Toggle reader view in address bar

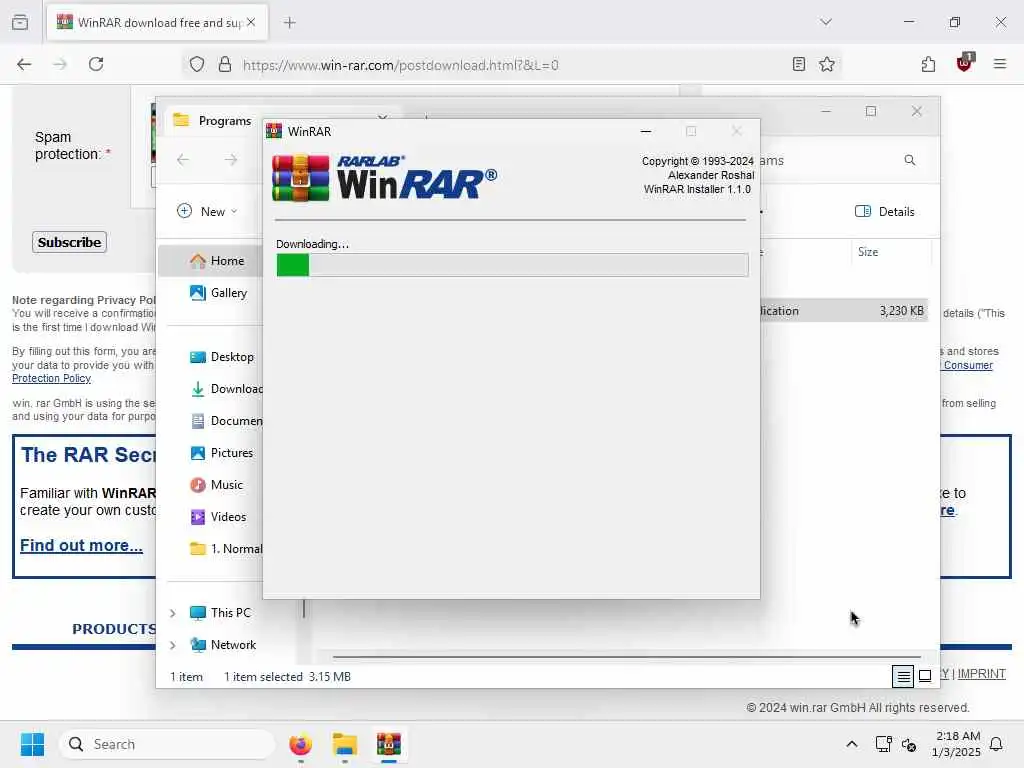click(798, 64)
